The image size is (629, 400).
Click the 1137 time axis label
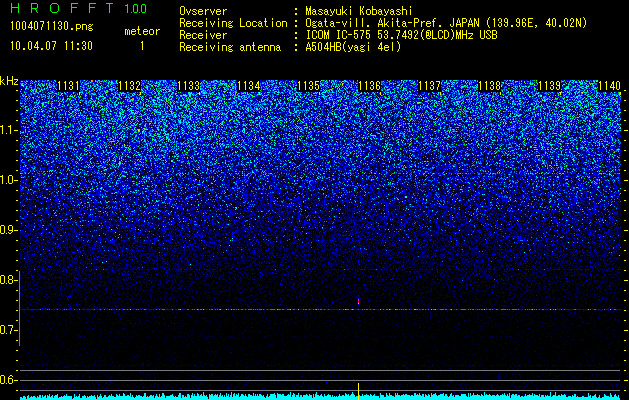tap(429, 86)
